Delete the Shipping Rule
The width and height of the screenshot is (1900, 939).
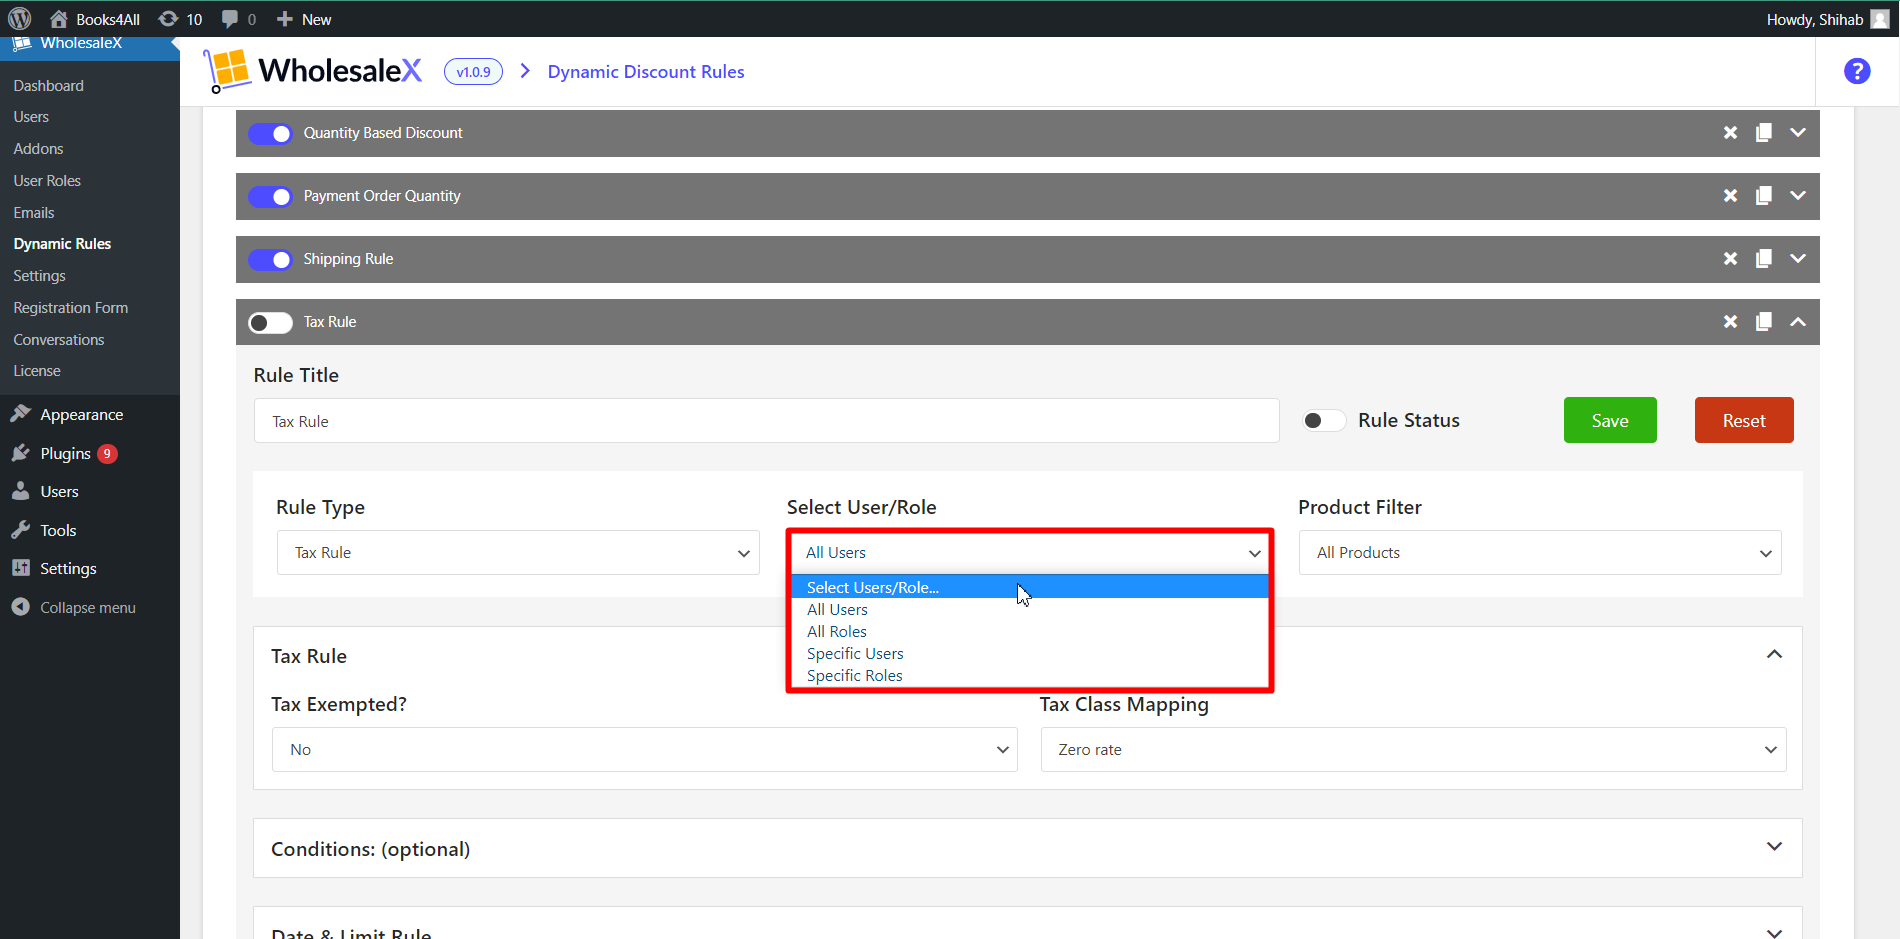(1730, 259)
